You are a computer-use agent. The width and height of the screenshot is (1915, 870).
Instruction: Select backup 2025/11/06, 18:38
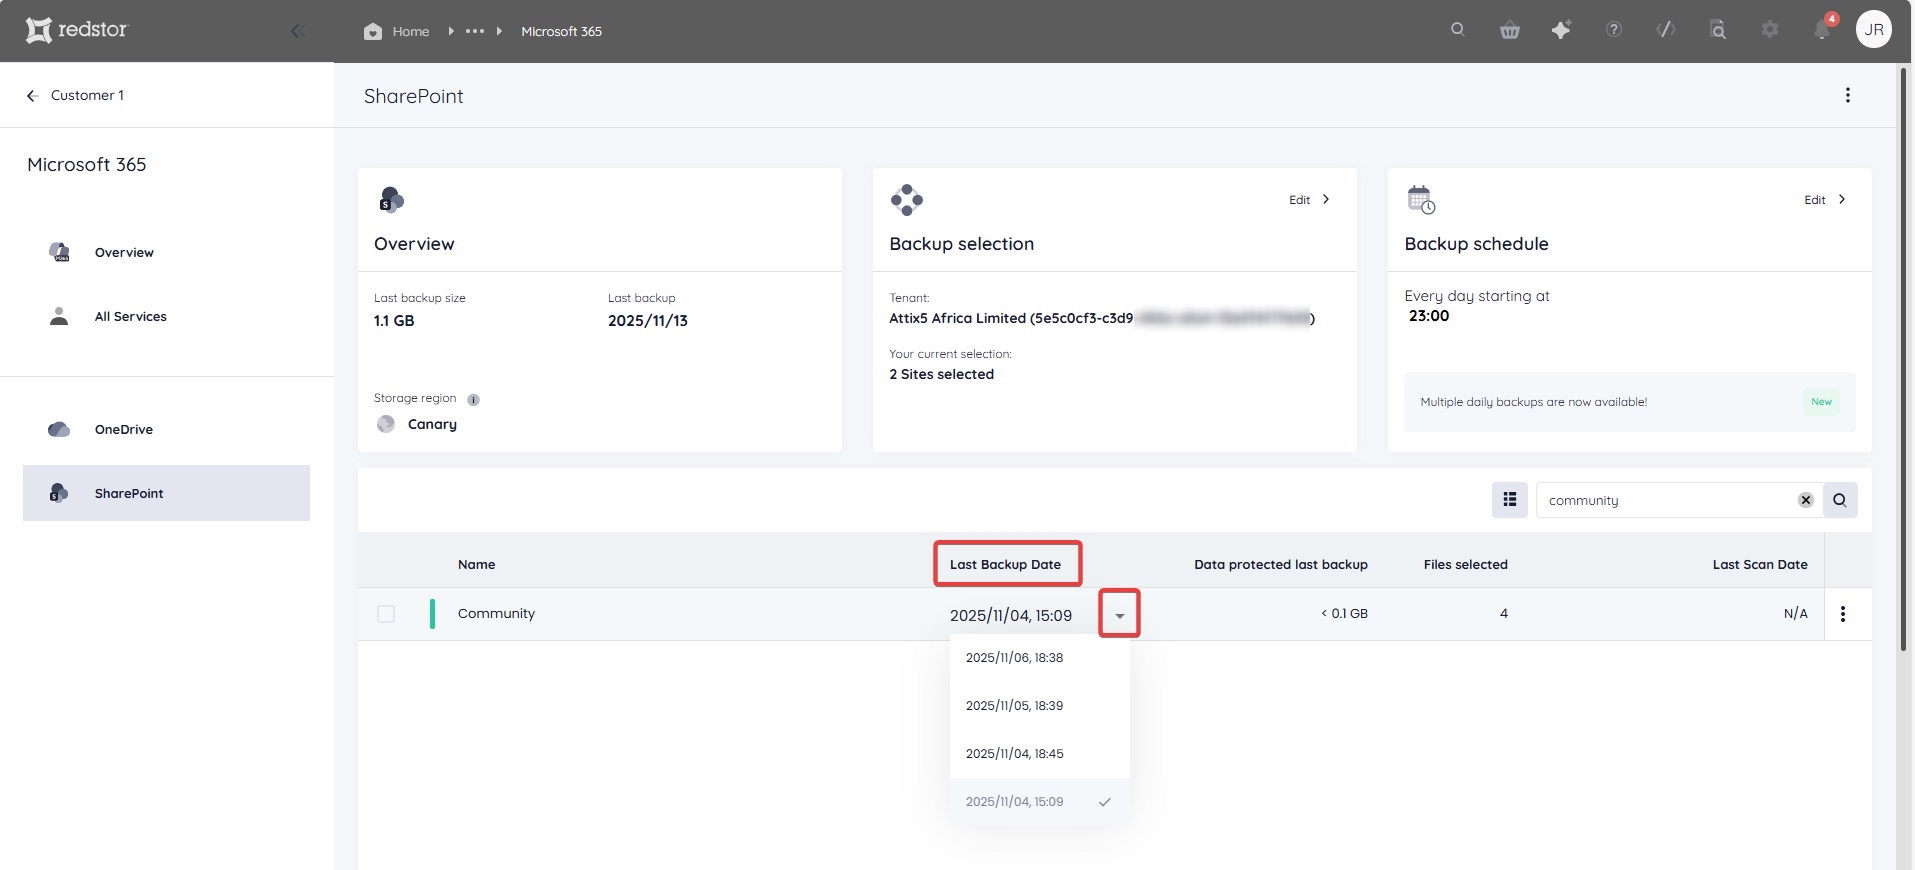coord(1039,658)
